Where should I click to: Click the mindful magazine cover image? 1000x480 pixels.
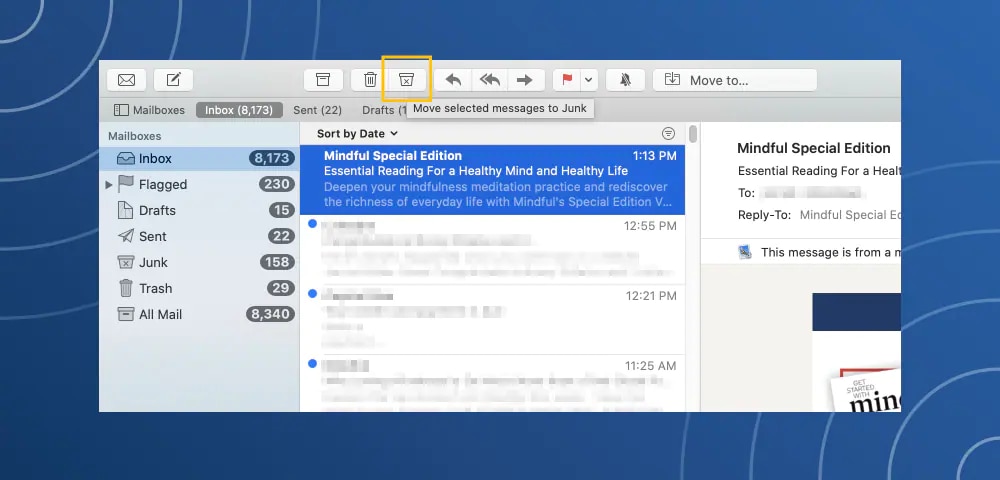pos(865,388)
